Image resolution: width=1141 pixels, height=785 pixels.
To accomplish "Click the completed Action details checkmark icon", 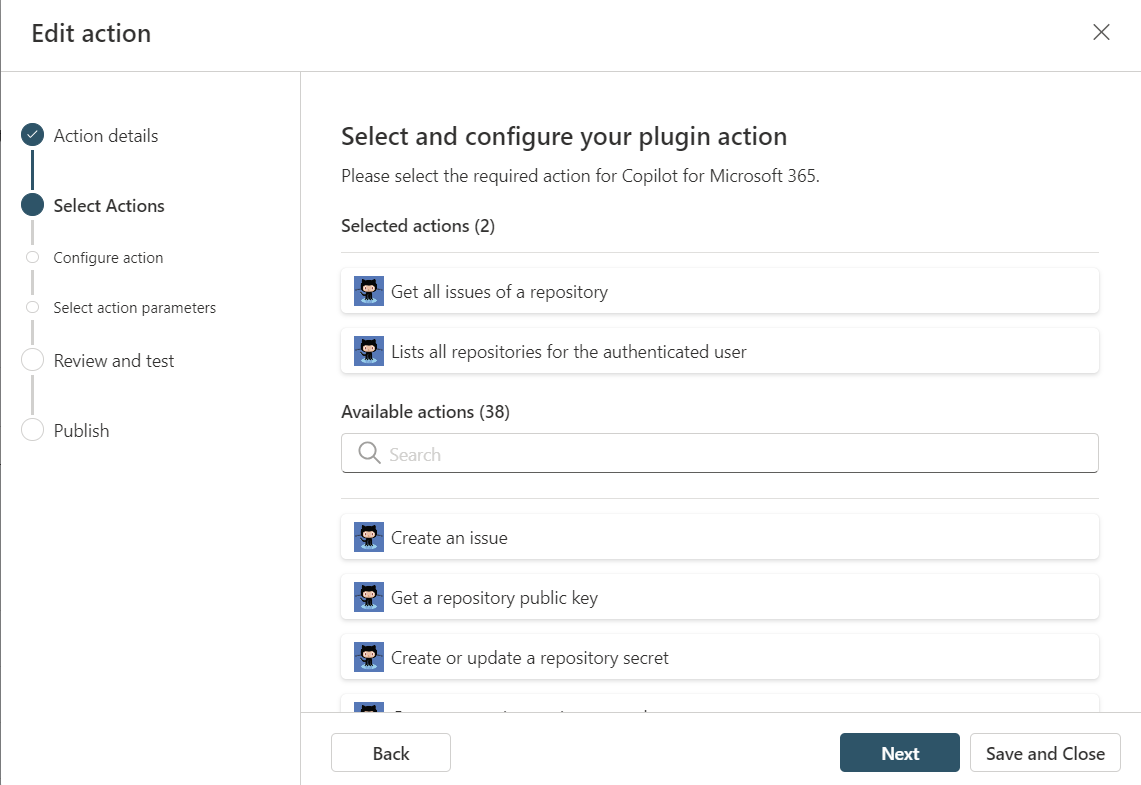I will (x=33, y=135).
